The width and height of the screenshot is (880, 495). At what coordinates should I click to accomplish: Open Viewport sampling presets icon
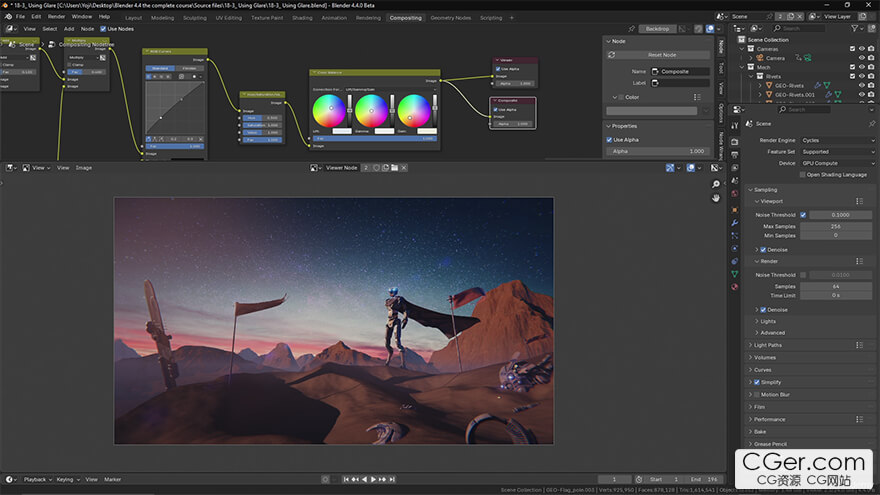tap(859, 201)
